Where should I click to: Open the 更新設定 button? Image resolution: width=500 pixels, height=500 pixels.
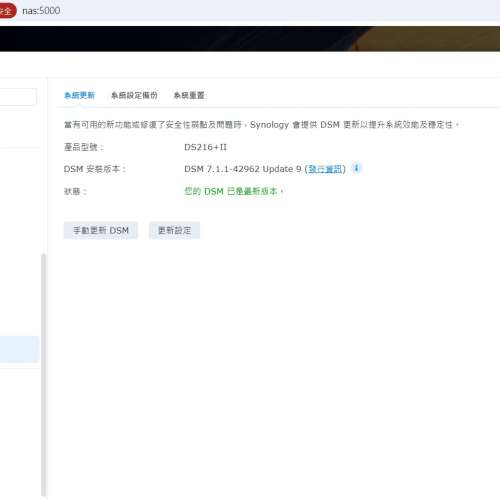pyautogui.click(x=174, y=230)
